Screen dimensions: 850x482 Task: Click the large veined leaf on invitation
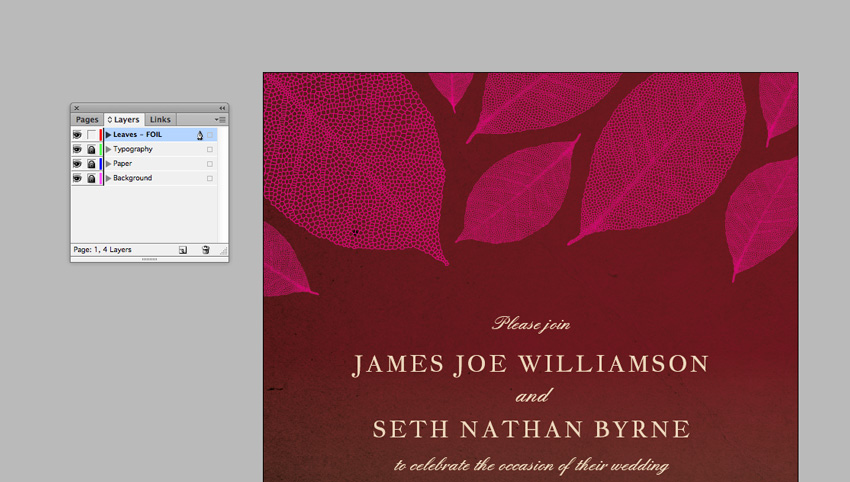click(x=355, y=168)
